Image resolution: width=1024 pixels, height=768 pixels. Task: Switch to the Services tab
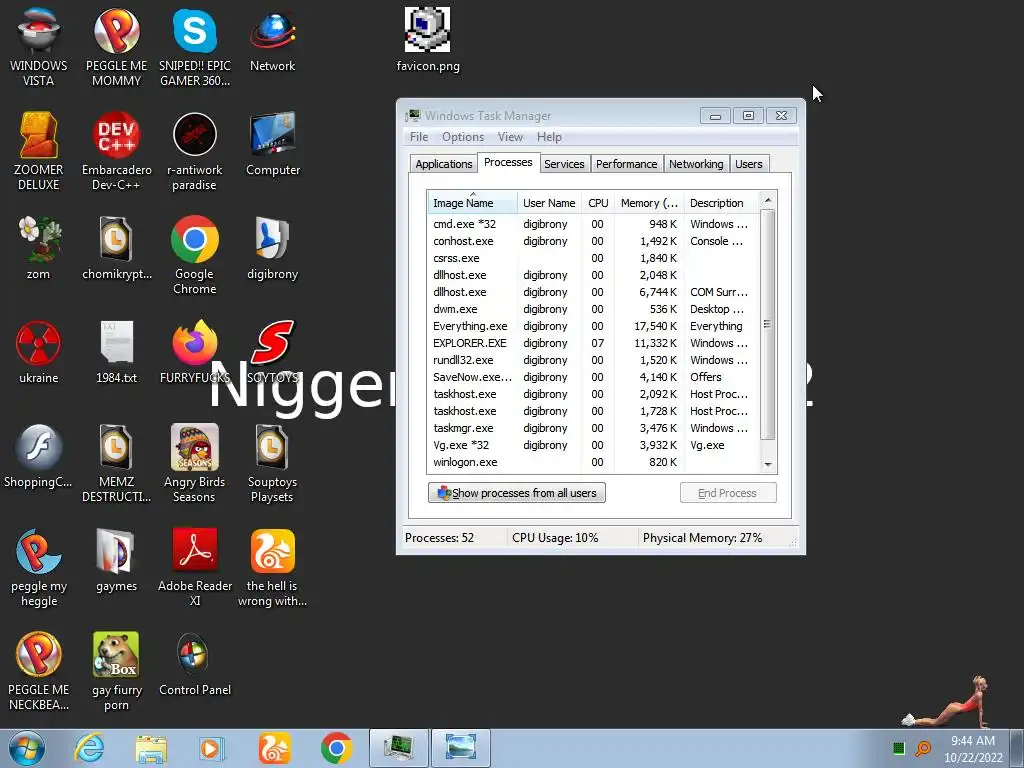[x=564, y=164]
